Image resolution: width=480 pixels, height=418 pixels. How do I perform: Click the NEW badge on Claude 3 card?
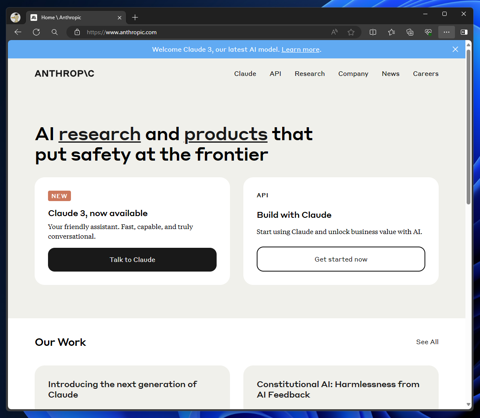(x=59, y=196)
